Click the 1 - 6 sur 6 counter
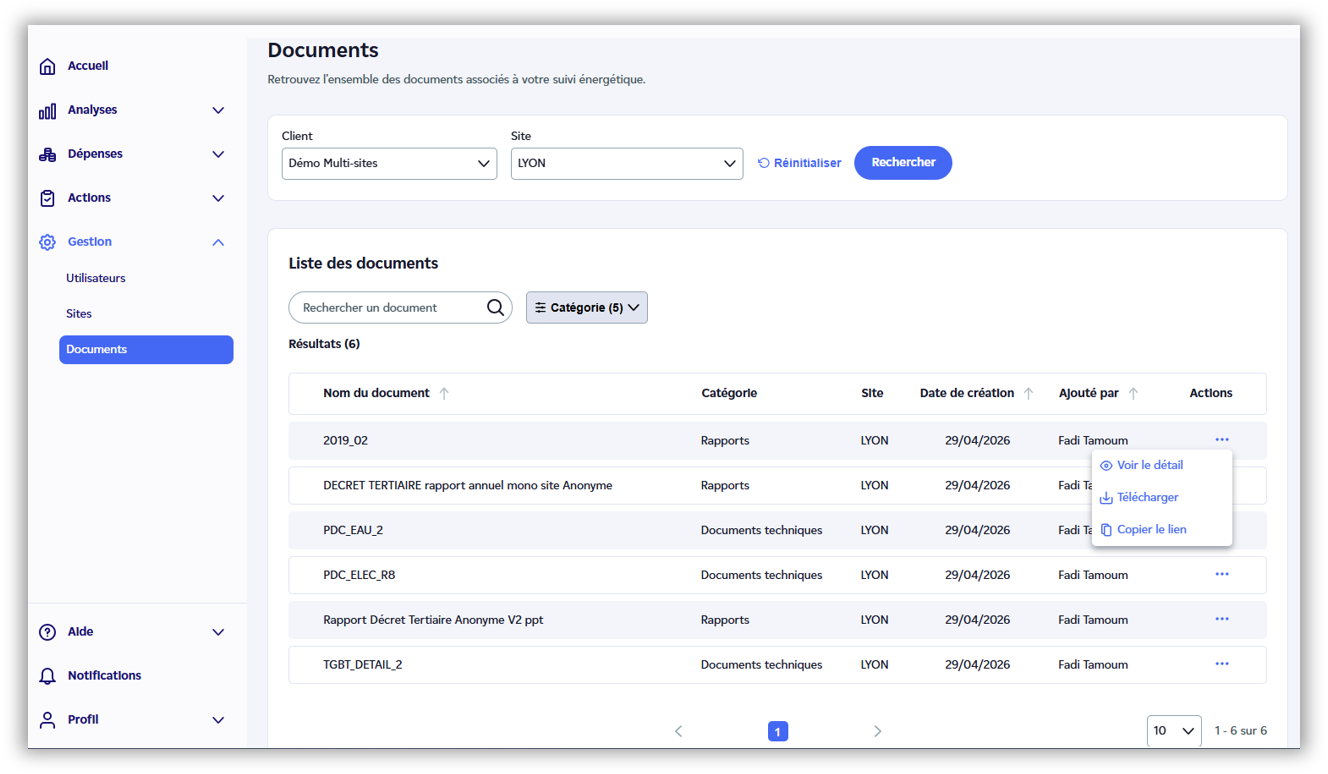 [x=1241, y=731]
